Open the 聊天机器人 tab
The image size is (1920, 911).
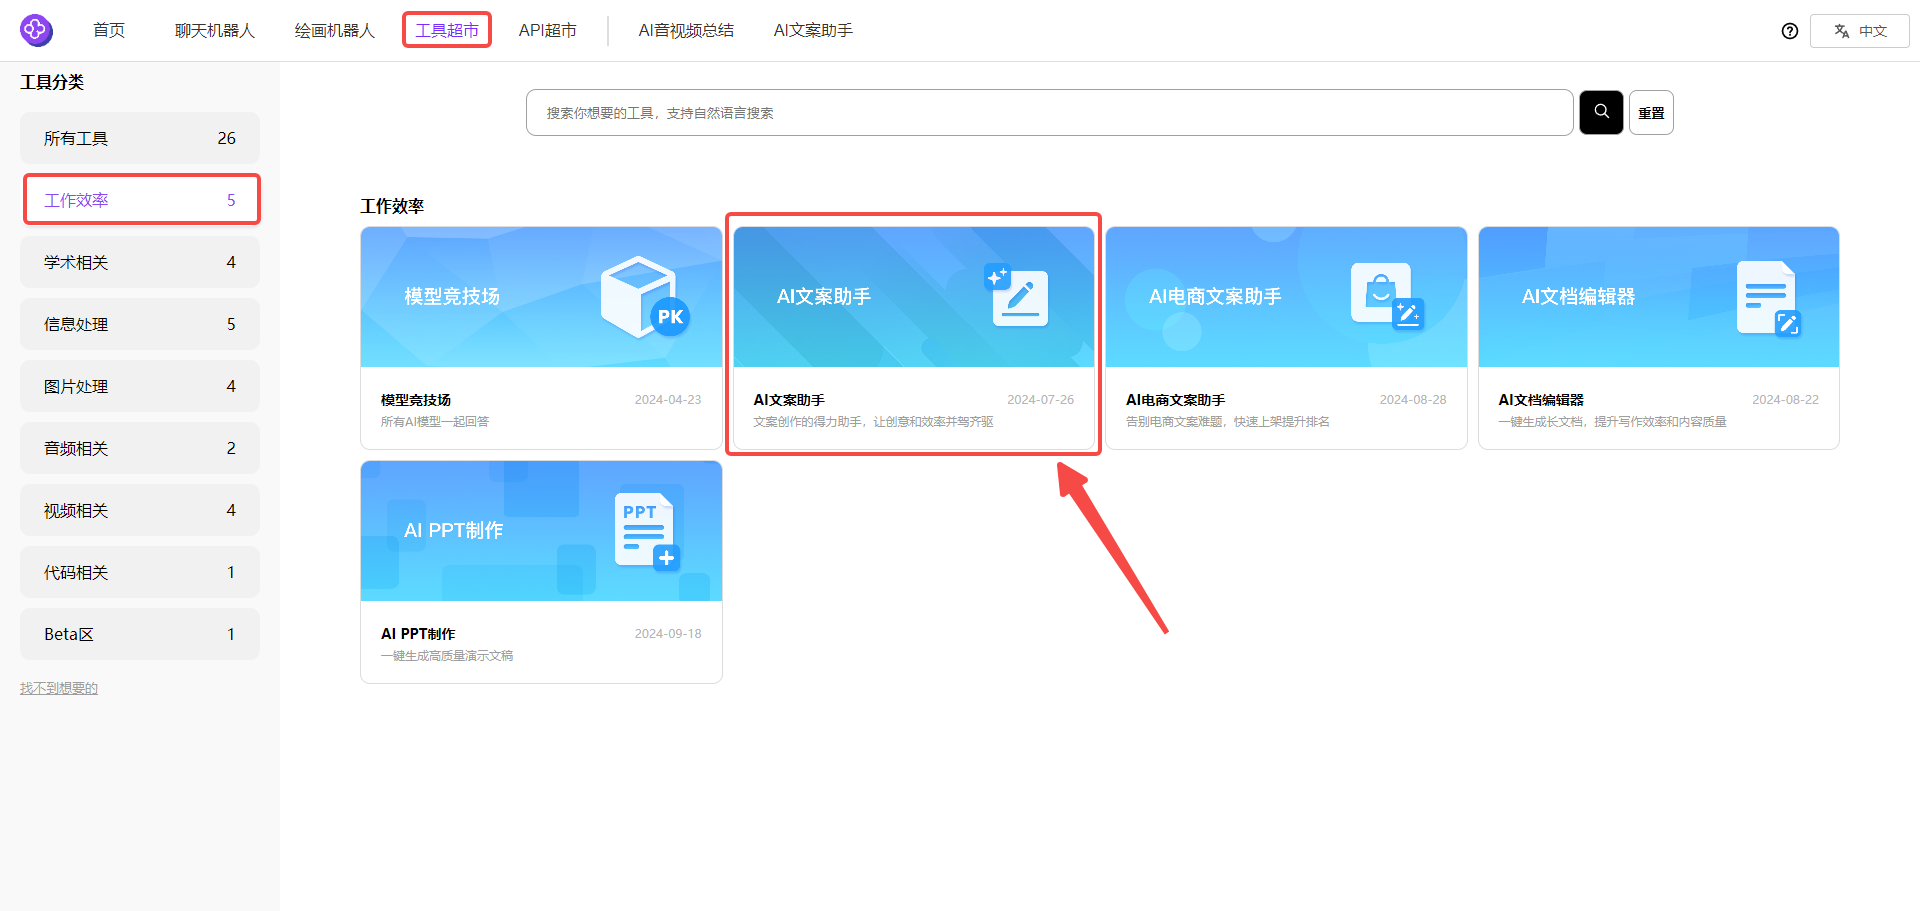coord(215,30)
